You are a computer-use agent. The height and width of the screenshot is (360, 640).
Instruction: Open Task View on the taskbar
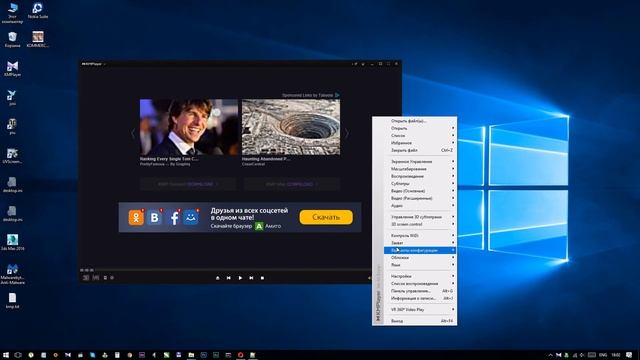coord(18,355)
